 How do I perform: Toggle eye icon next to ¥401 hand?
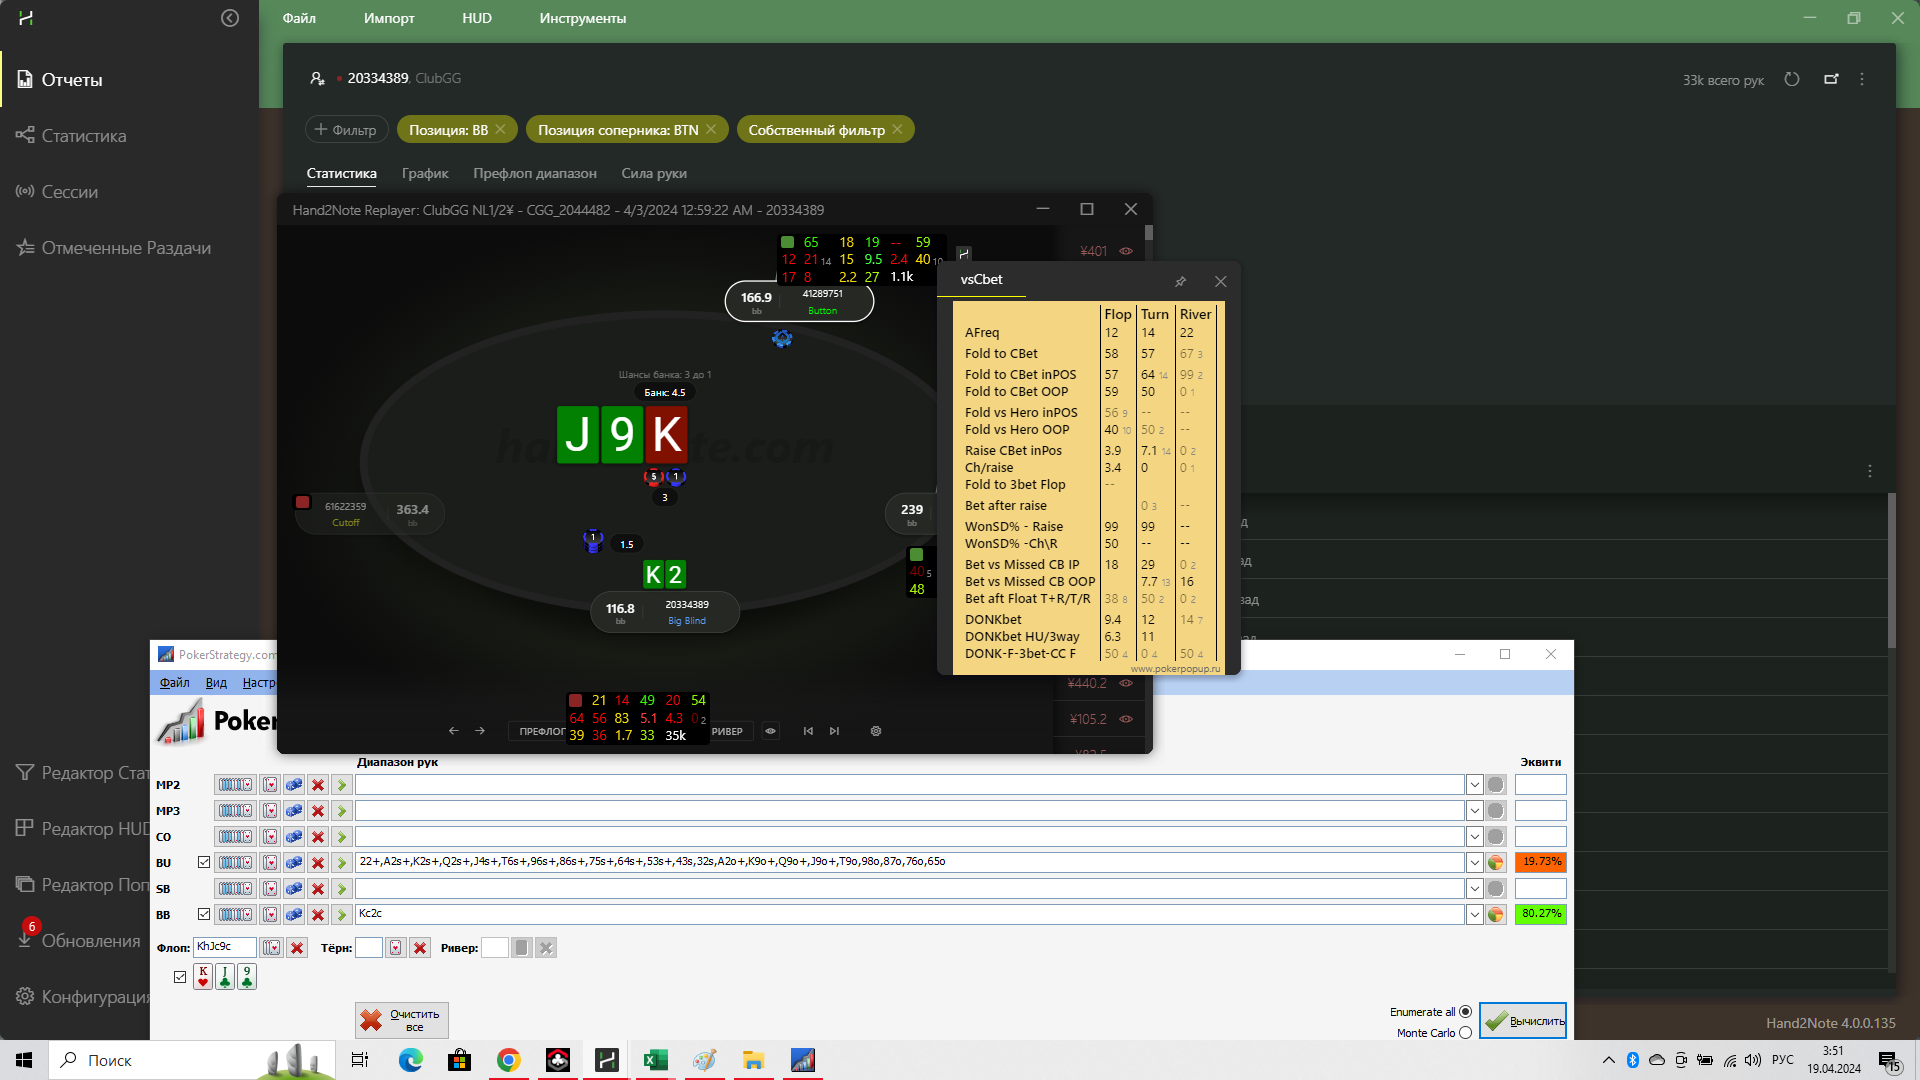click(x=1126, y=251)
